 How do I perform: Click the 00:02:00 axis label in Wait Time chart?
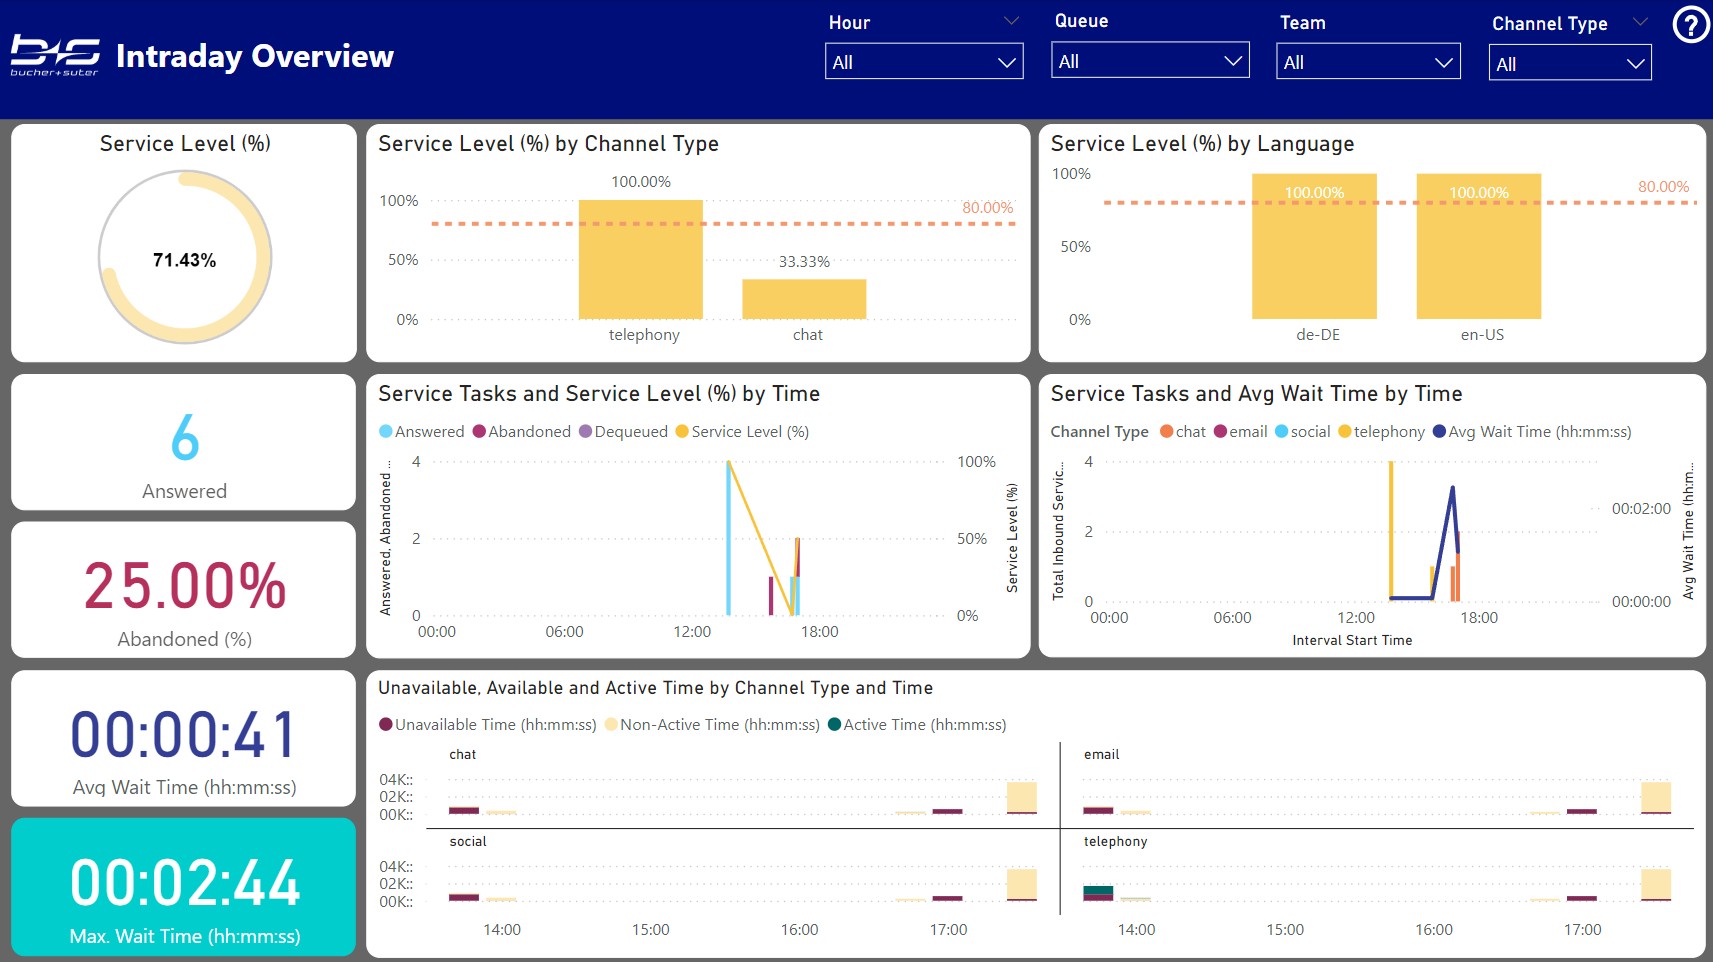(x=1641, y=509)
